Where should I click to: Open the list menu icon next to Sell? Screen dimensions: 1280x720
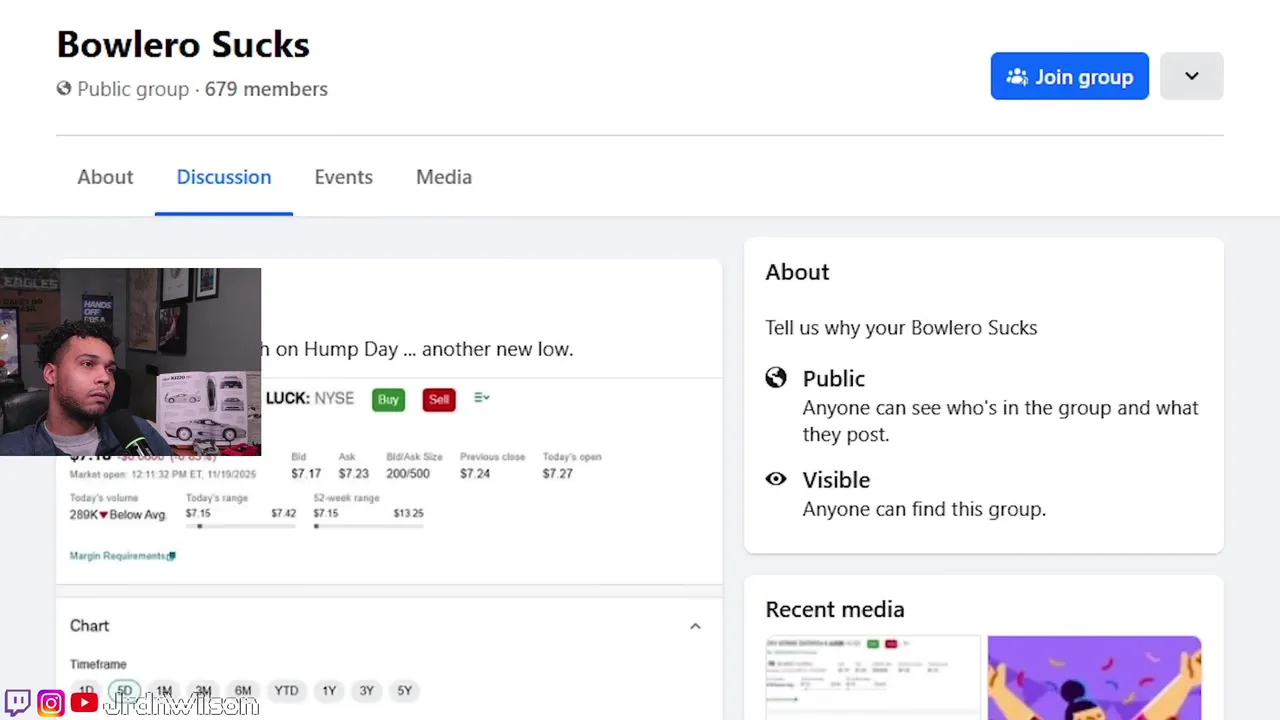(x=481, y=398)
